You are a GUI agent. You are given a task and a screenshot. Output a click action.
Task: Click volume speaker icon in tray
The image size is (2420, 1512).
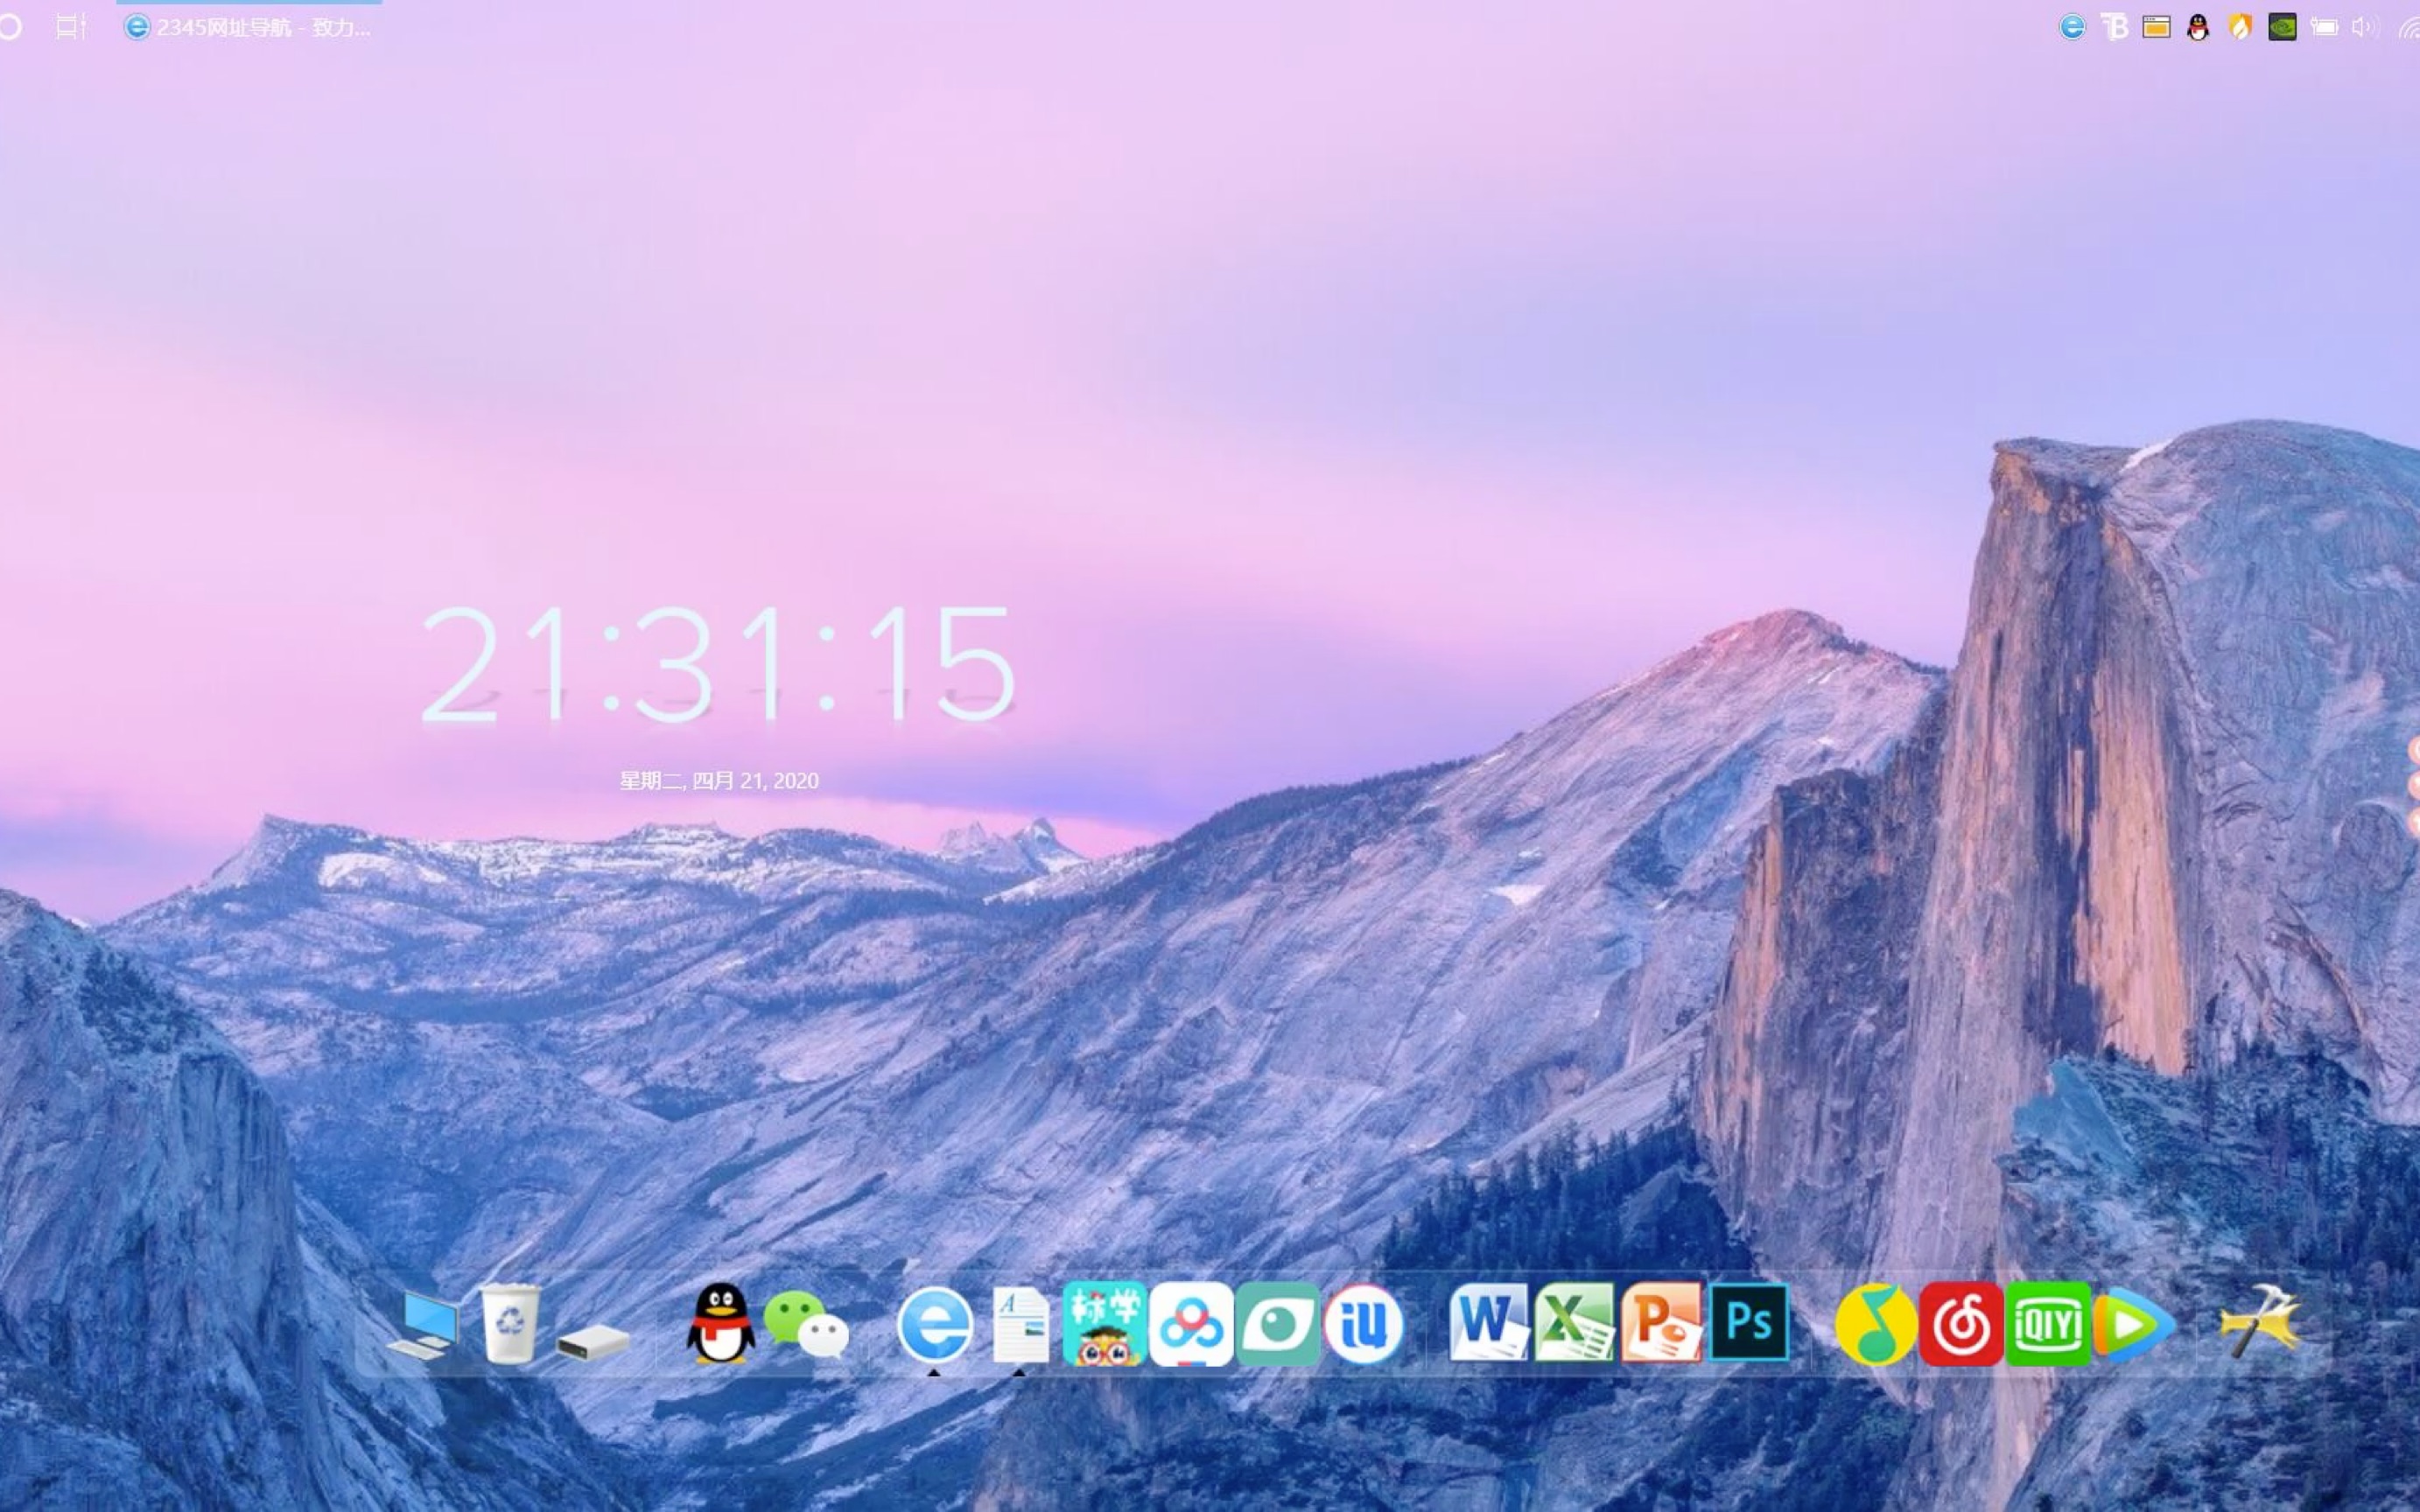tap(2364, 27)
